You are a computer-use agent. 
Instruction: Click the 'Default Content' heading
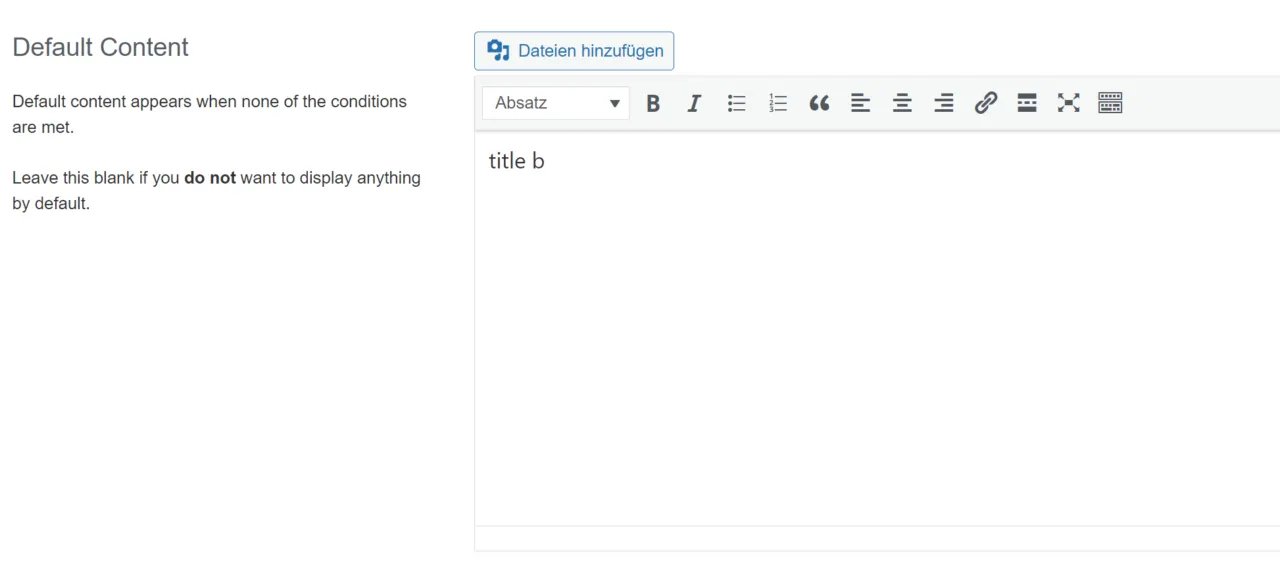coord(101,47)
